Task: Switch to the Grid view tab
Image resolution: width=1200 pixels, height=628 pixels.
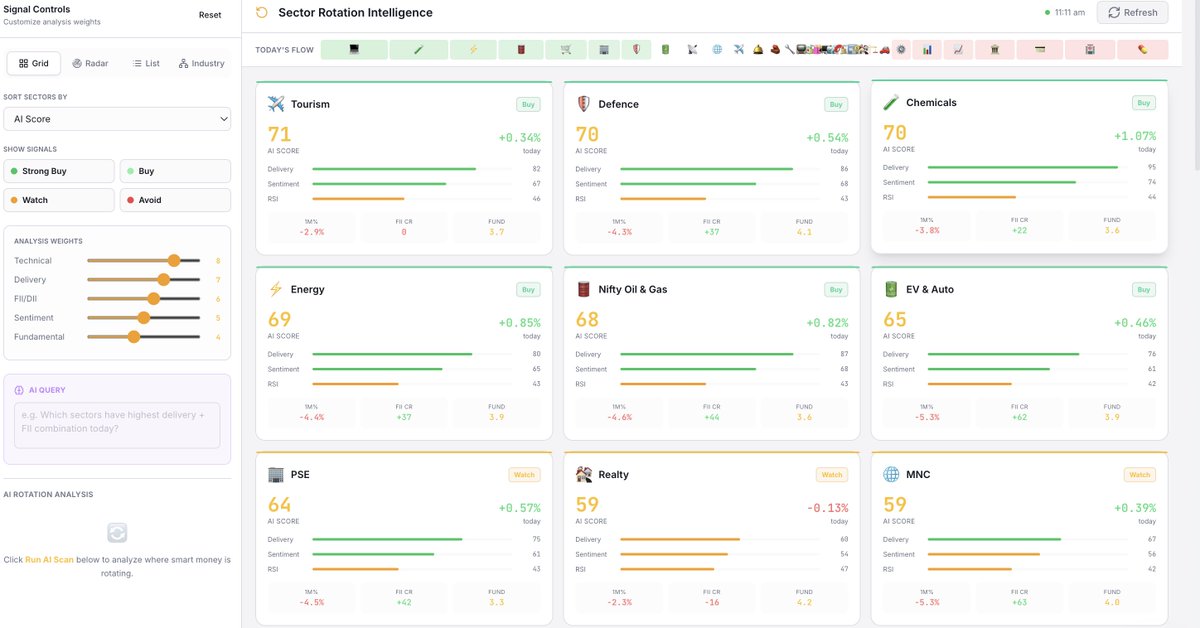Action: coord(33,63)
